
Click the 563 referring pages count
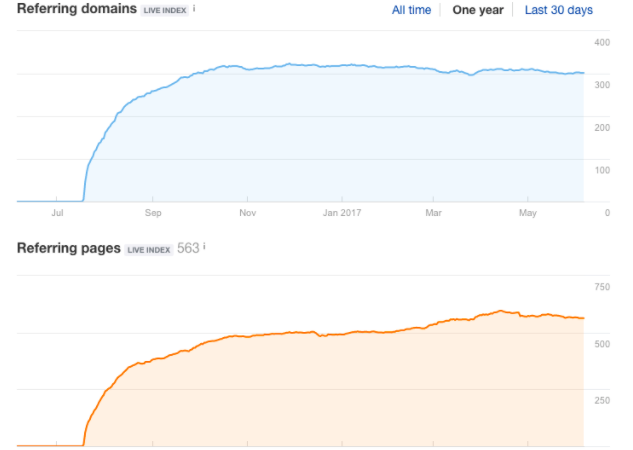(x=188, y=247)
